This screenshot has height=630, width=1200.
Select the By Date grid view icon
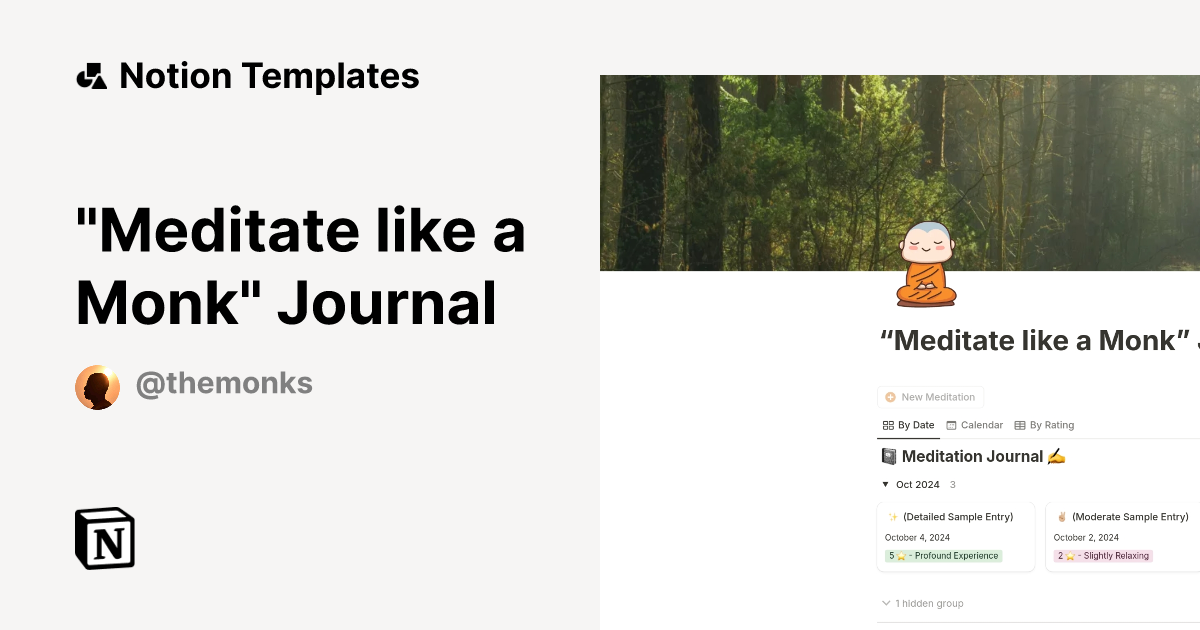(887, 424)
